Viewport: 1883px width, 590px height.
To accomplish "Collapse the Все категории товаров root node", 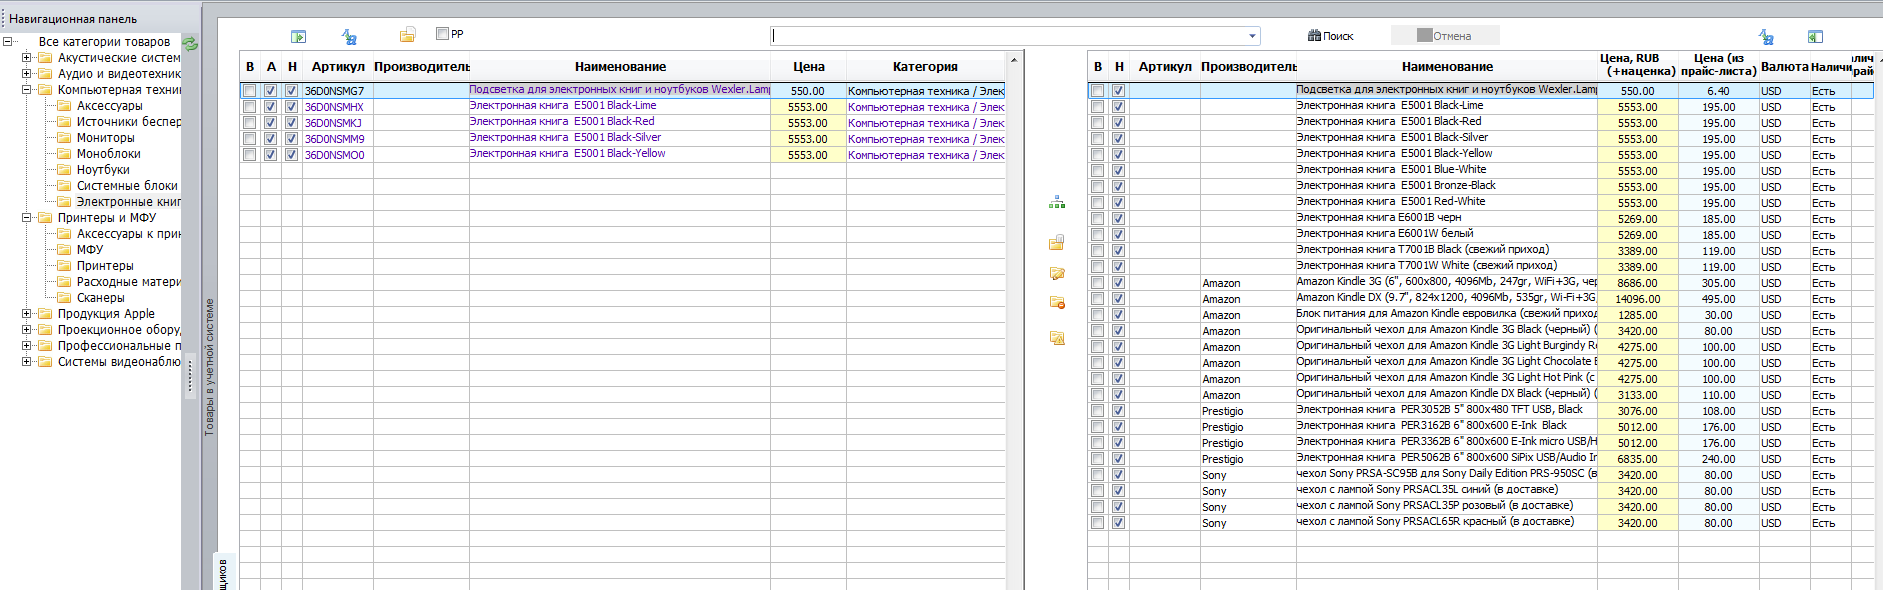I will (8, 41).
